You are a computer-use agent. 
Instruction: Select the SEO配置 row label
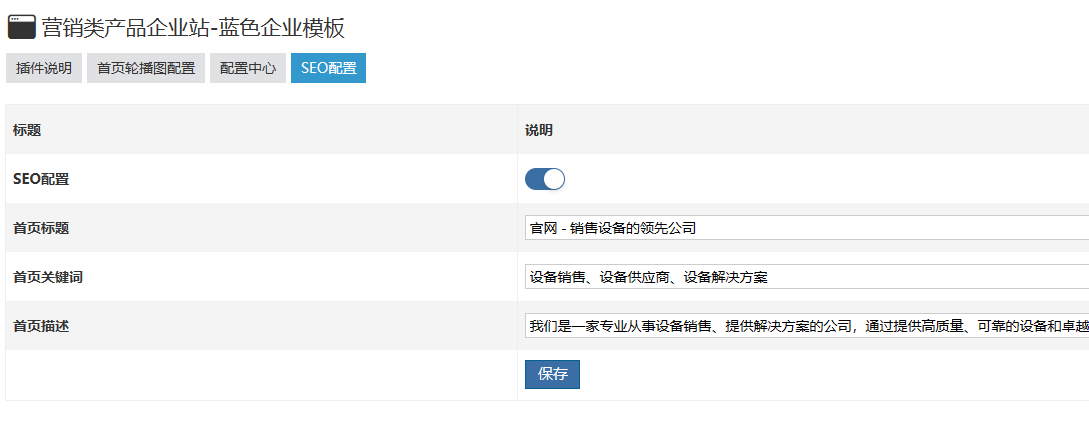[x=41, y=180]
